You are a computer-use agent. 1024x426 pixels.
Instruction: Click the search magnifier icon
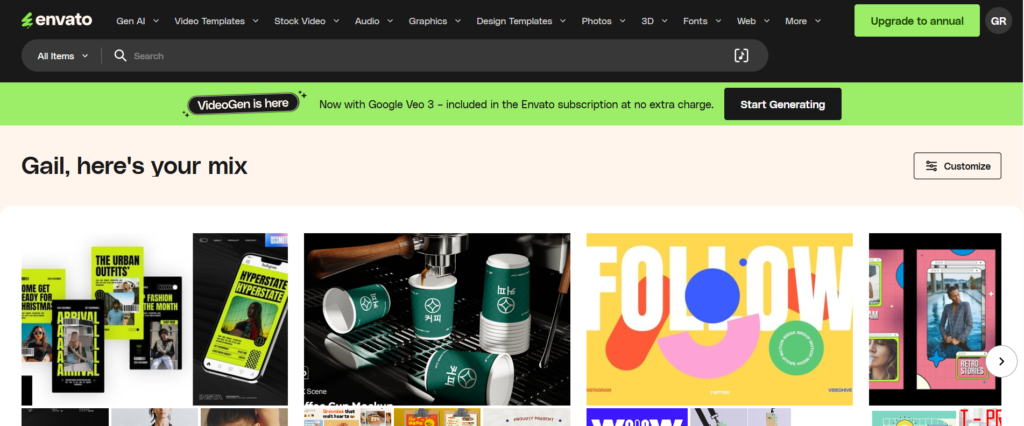(x=120, y=56)
